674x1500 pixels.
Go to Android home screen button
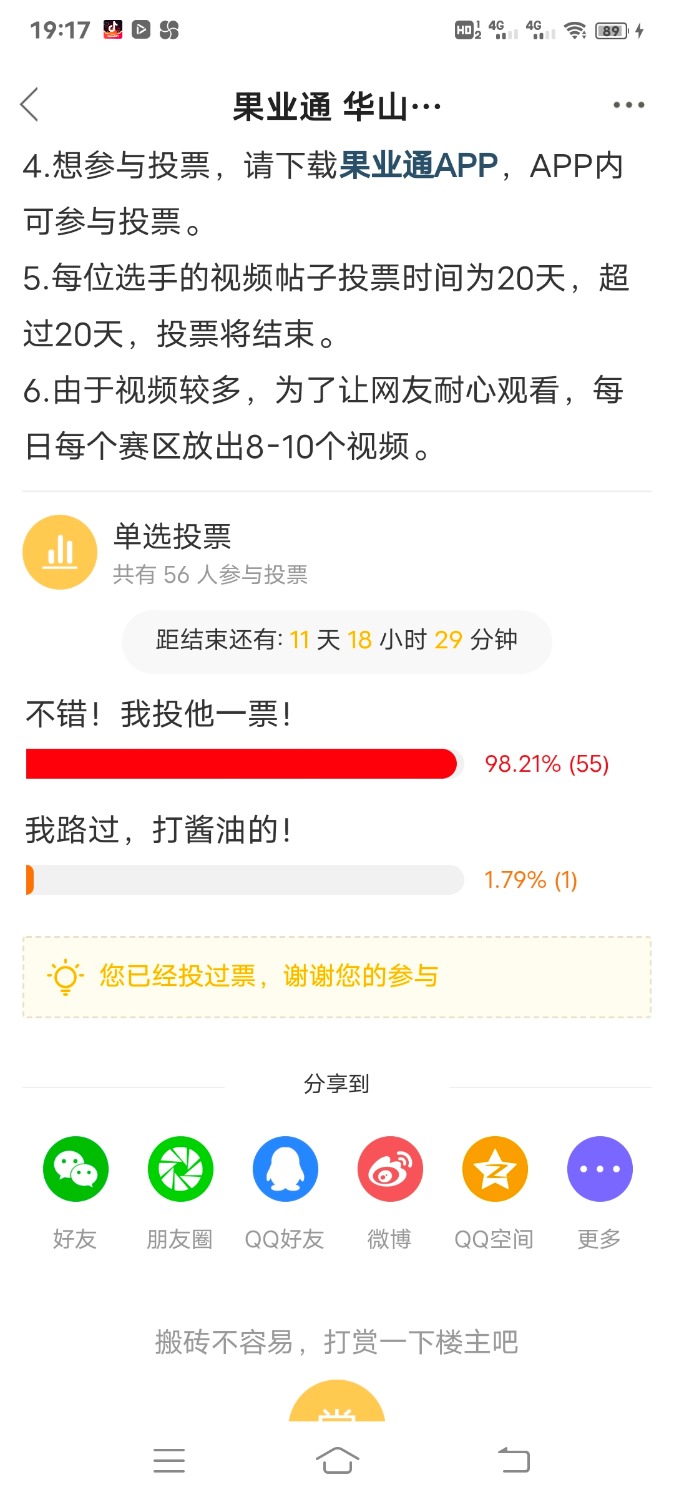point(337,1461)
